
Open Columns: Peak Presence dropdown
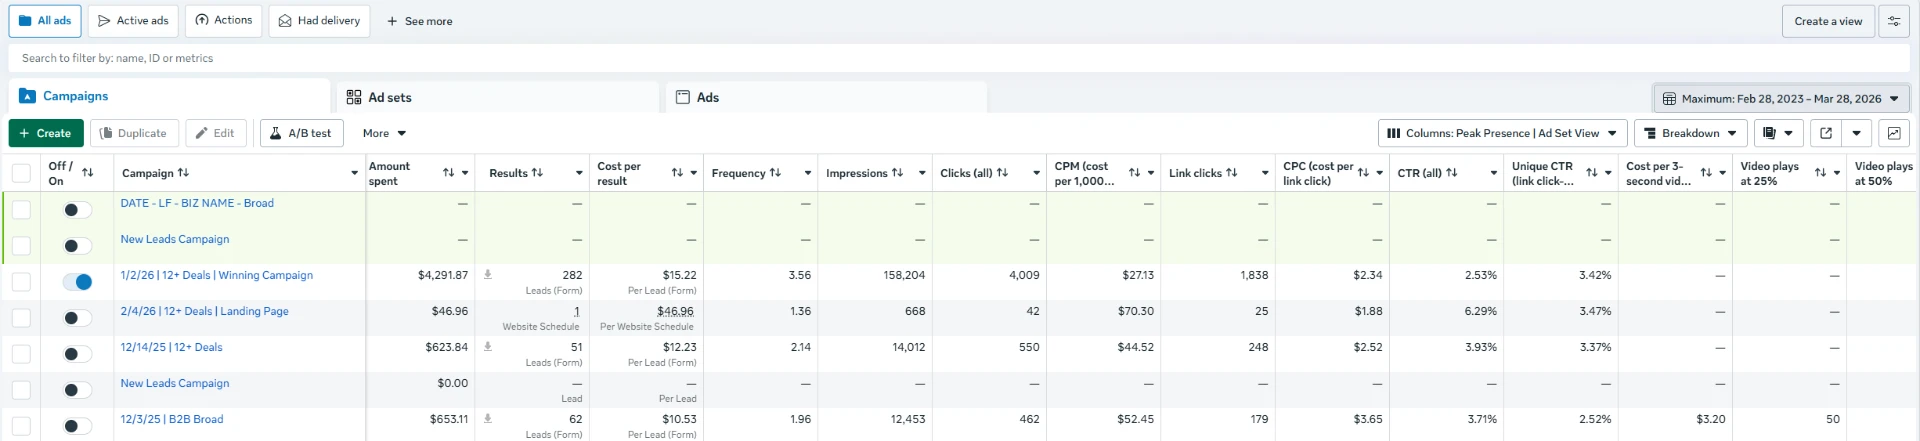tap(1501, 133)
